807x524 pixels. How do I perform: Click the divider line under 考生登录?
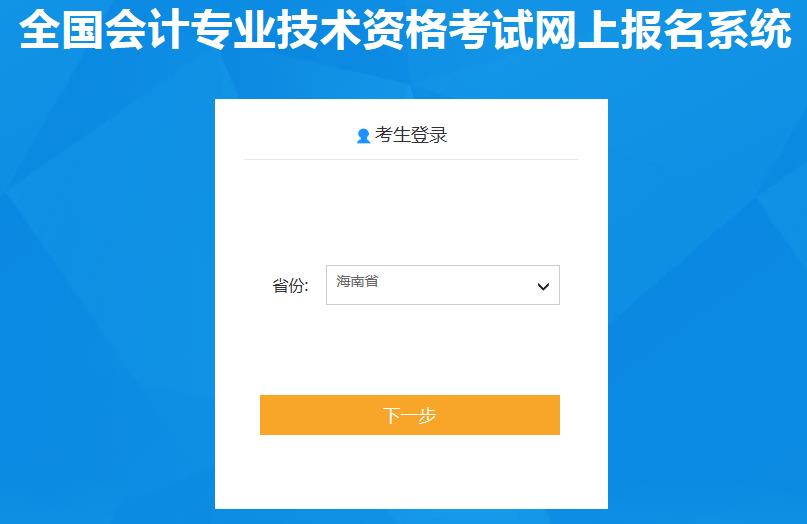411,160
